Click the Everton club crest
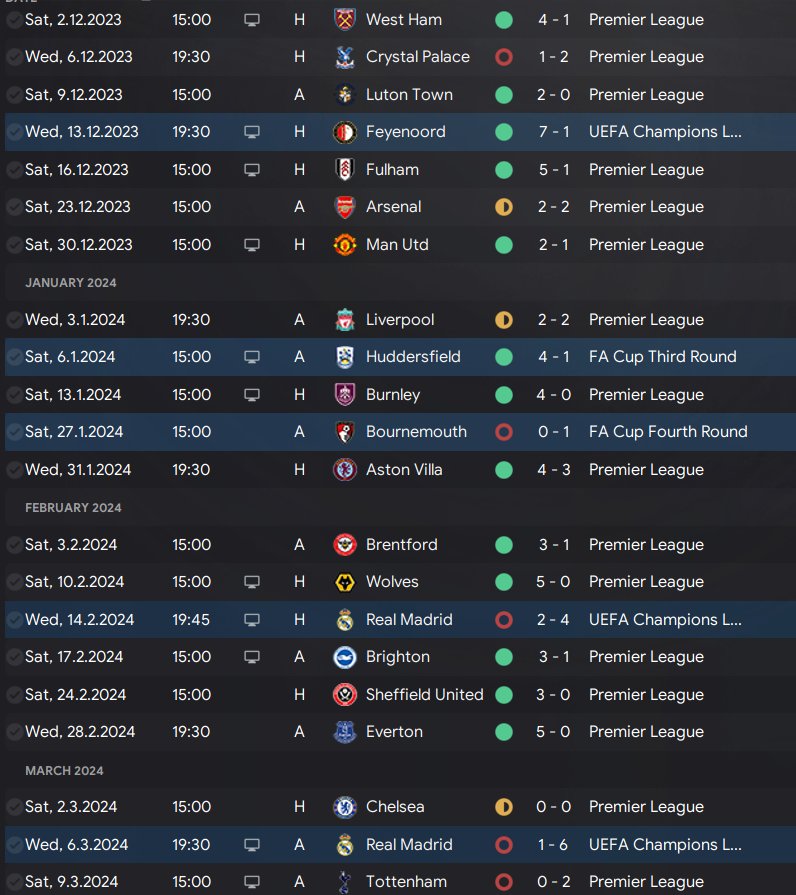796x895 pixels. point(345,732)
